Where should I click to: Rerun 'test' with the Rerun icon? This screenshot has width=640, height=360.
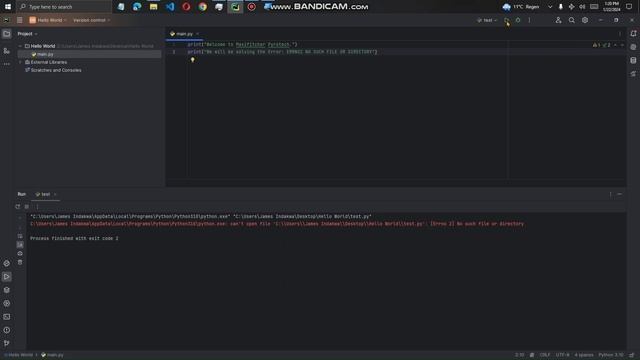[18, 207]
